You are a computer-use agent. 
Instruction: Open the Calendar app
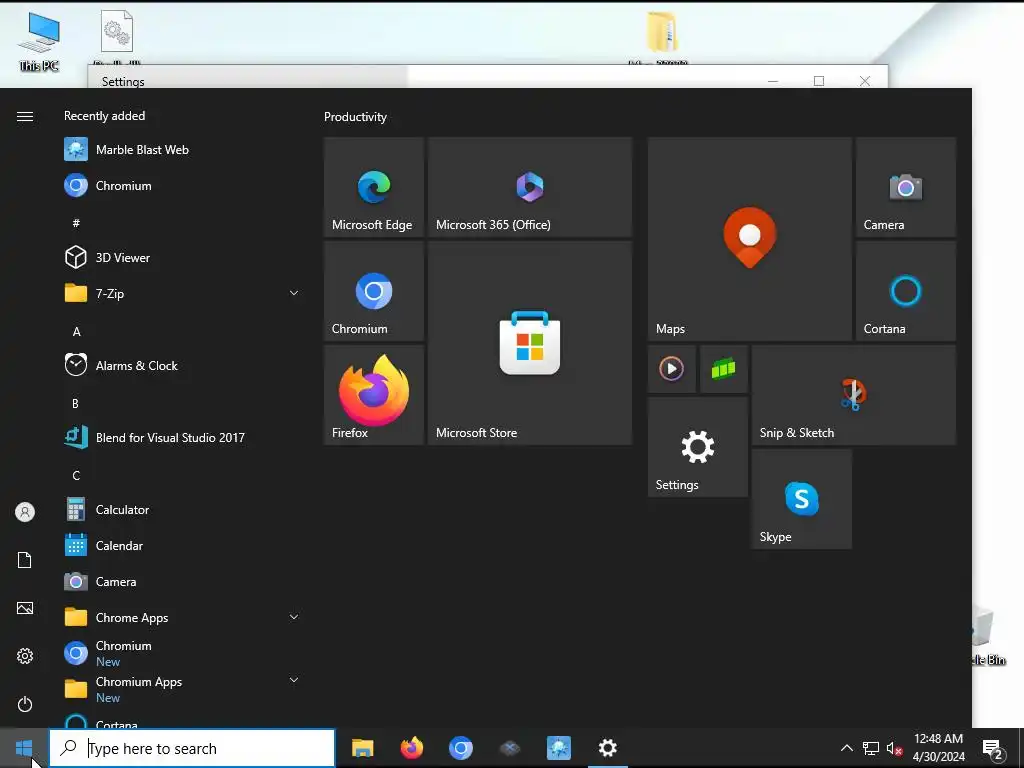(182, 545)
